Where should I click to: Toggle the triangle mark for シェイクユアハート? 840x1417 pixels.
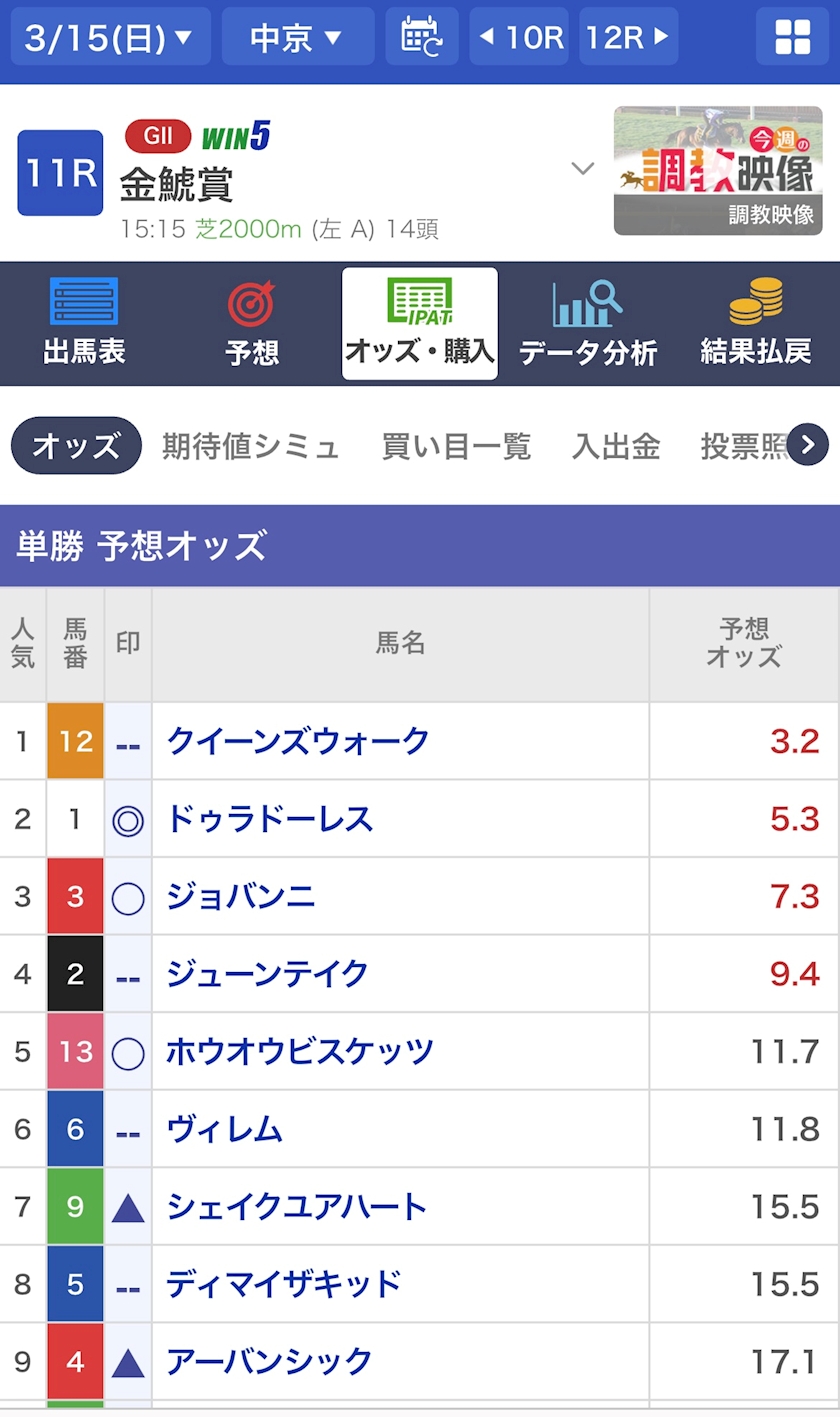coord(128,1208)
